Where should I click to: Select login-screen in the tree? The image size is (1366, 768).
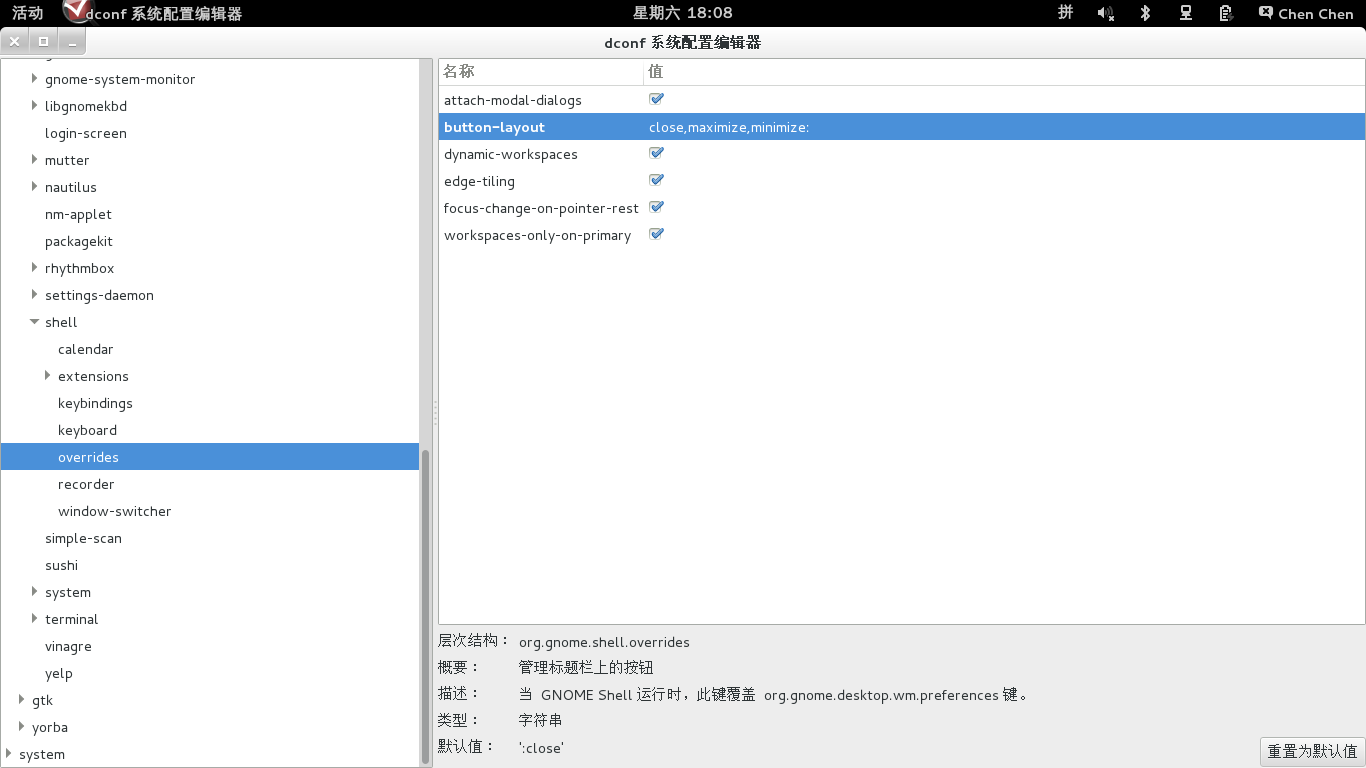86,133
